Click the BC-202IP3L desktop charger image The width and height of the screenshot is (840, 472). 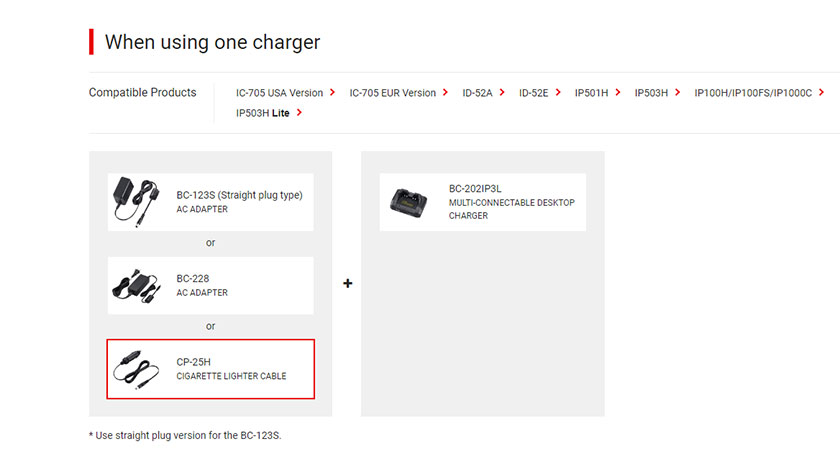(409, 203)
